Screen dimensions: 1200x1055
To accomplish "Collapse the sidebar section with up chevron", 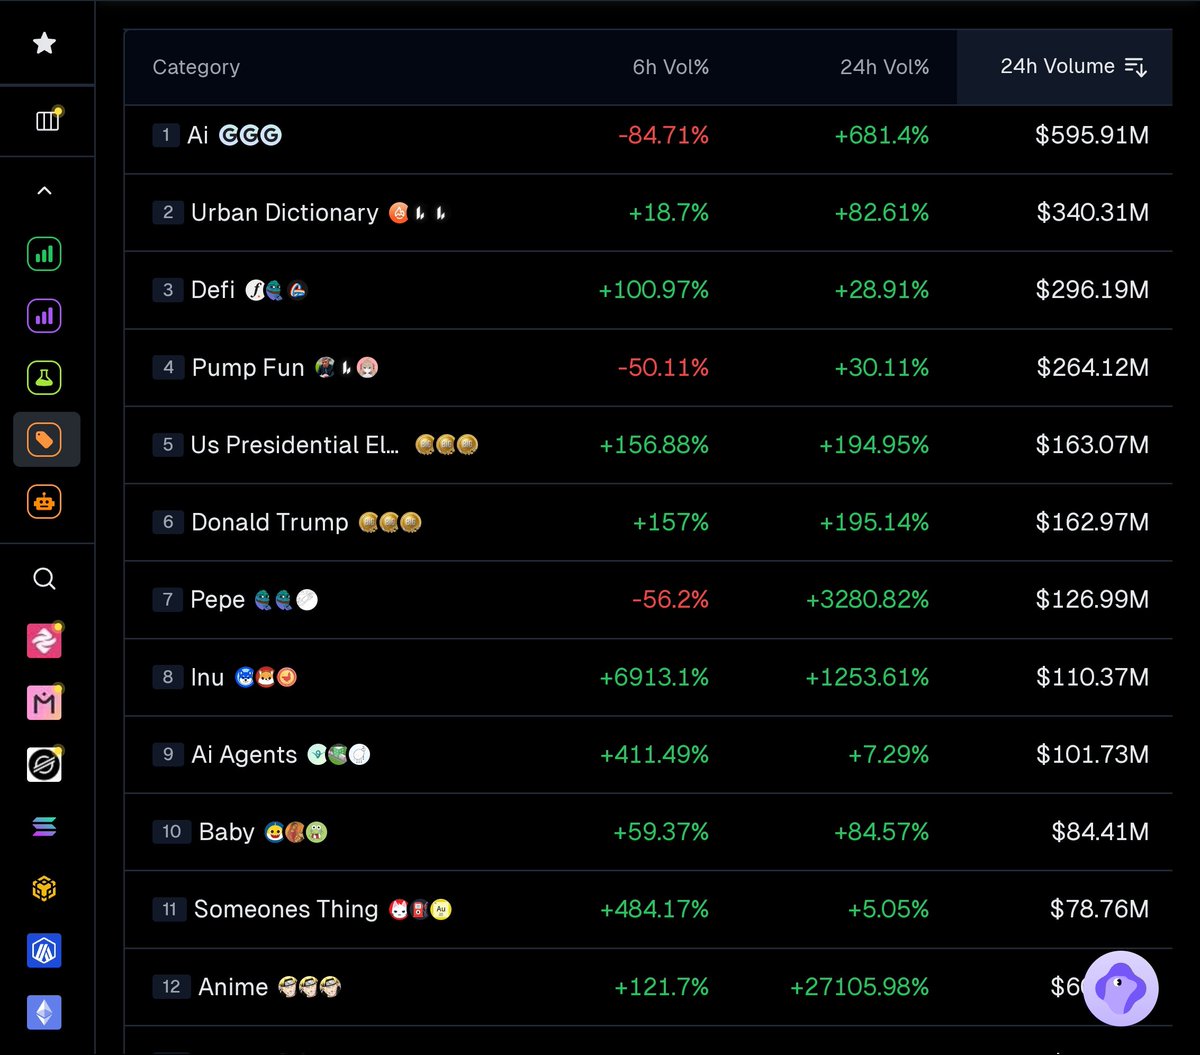I will 44,191.
